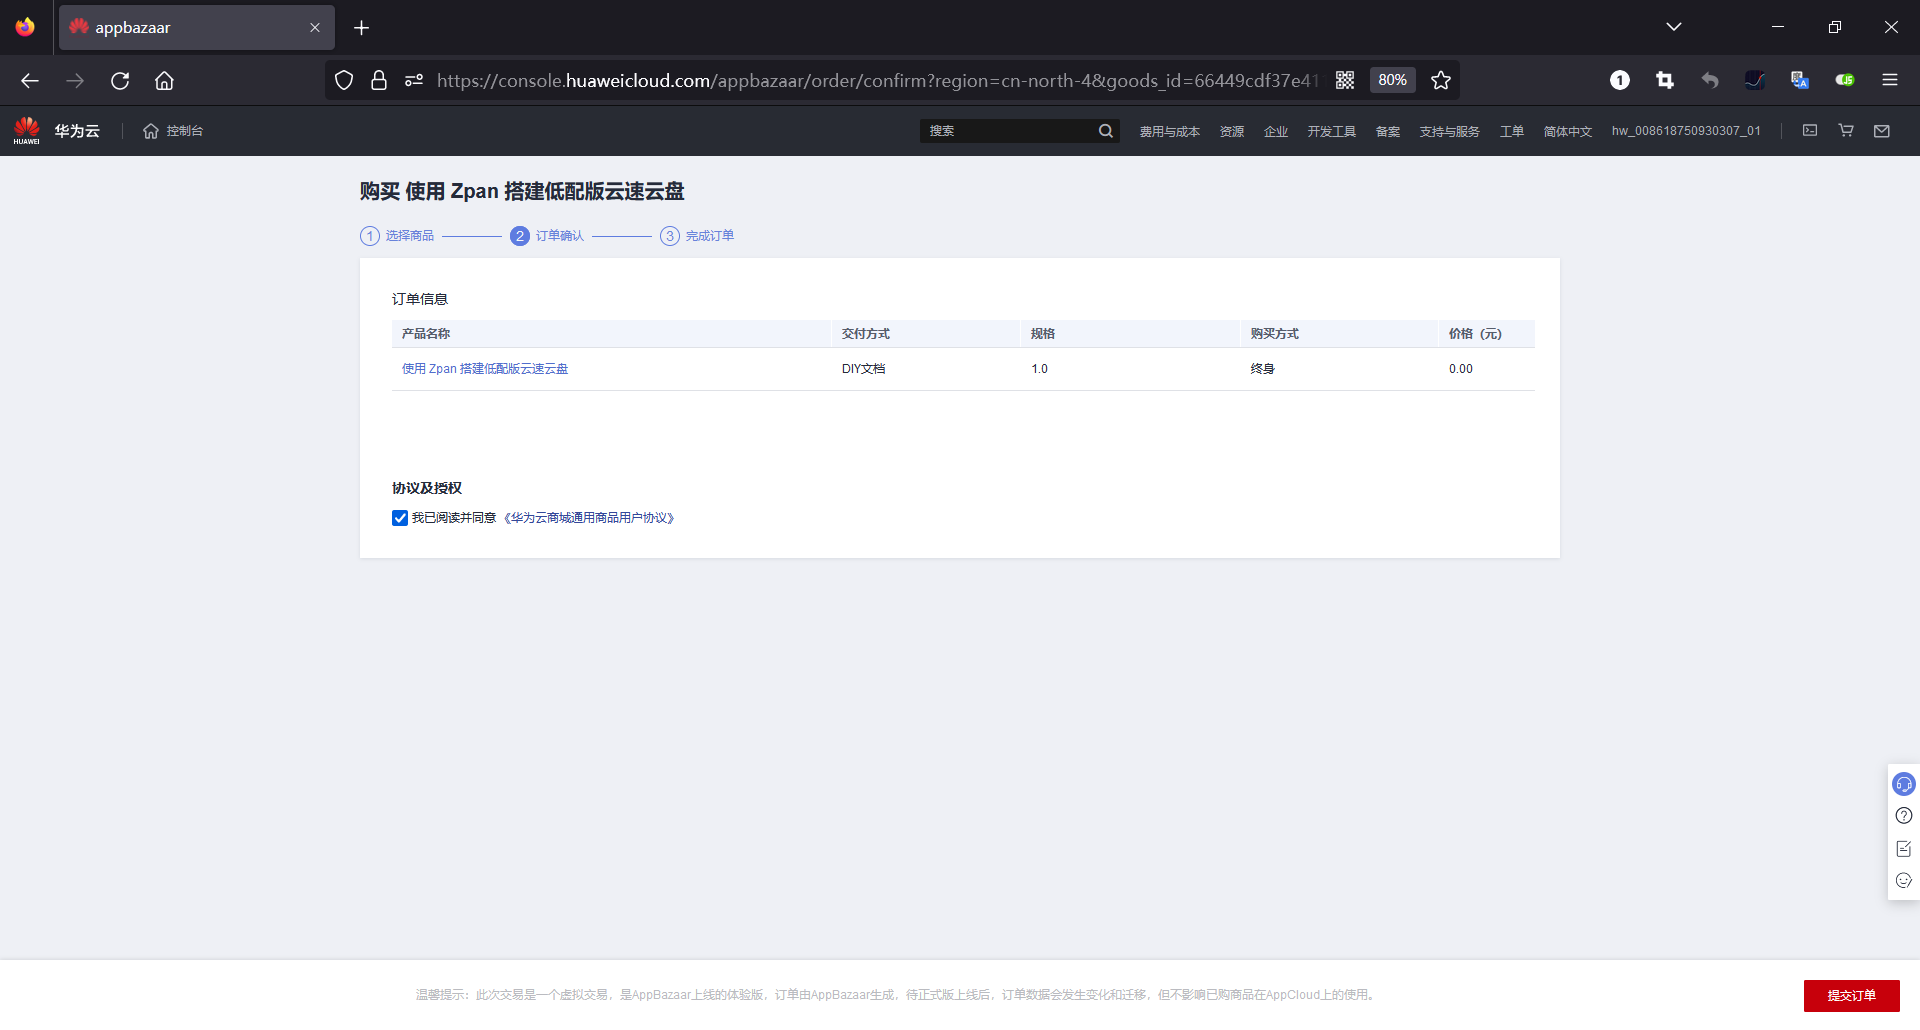Click the 1.0 specification cell
1920x1030 pixels.
click(1040, 369)
